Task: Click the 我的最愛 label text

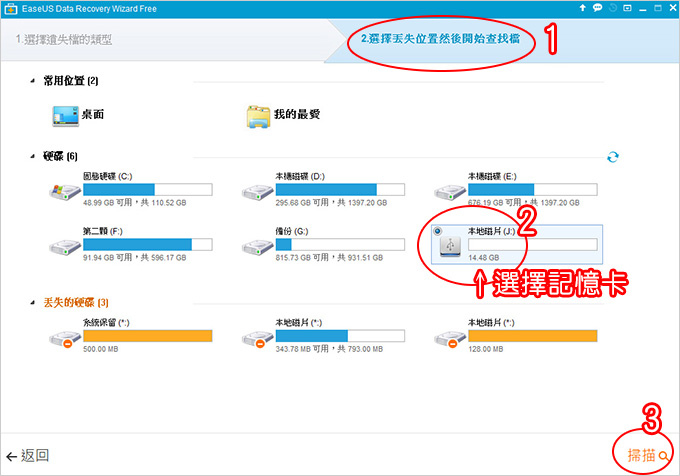Action: pos(297,114)
